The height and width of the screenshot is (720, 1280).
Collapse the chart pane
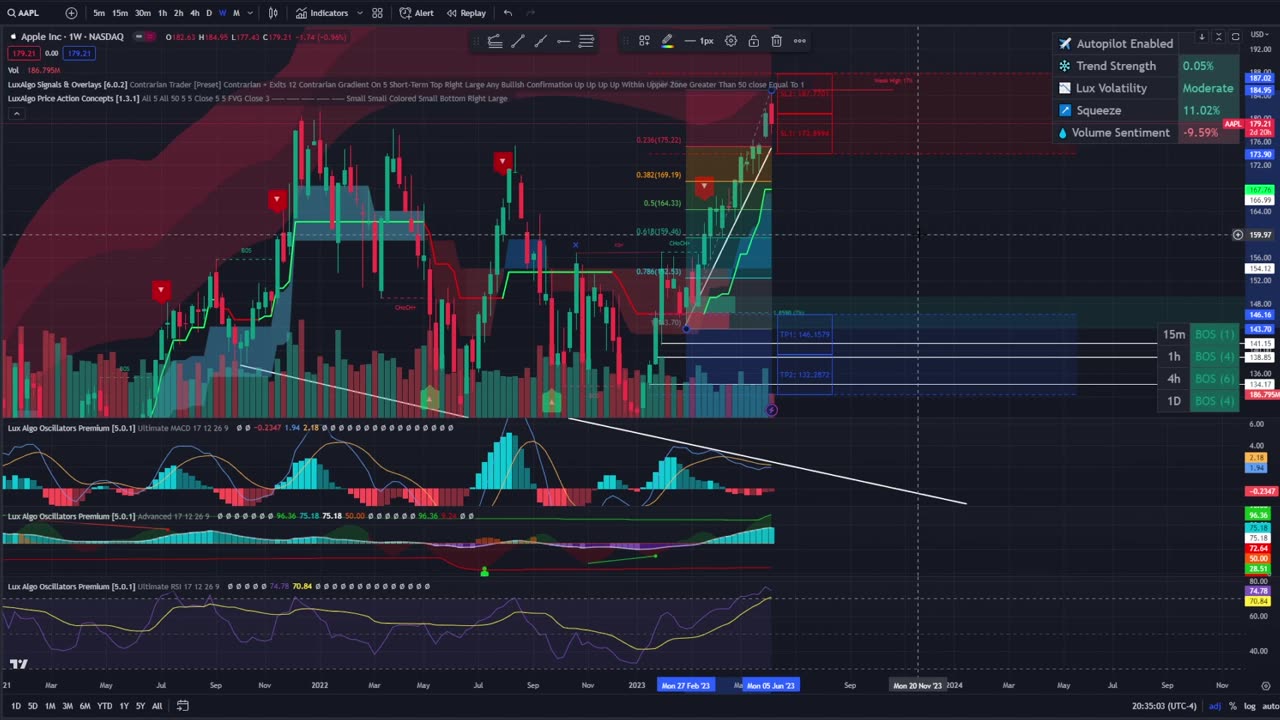(1218, 37)
